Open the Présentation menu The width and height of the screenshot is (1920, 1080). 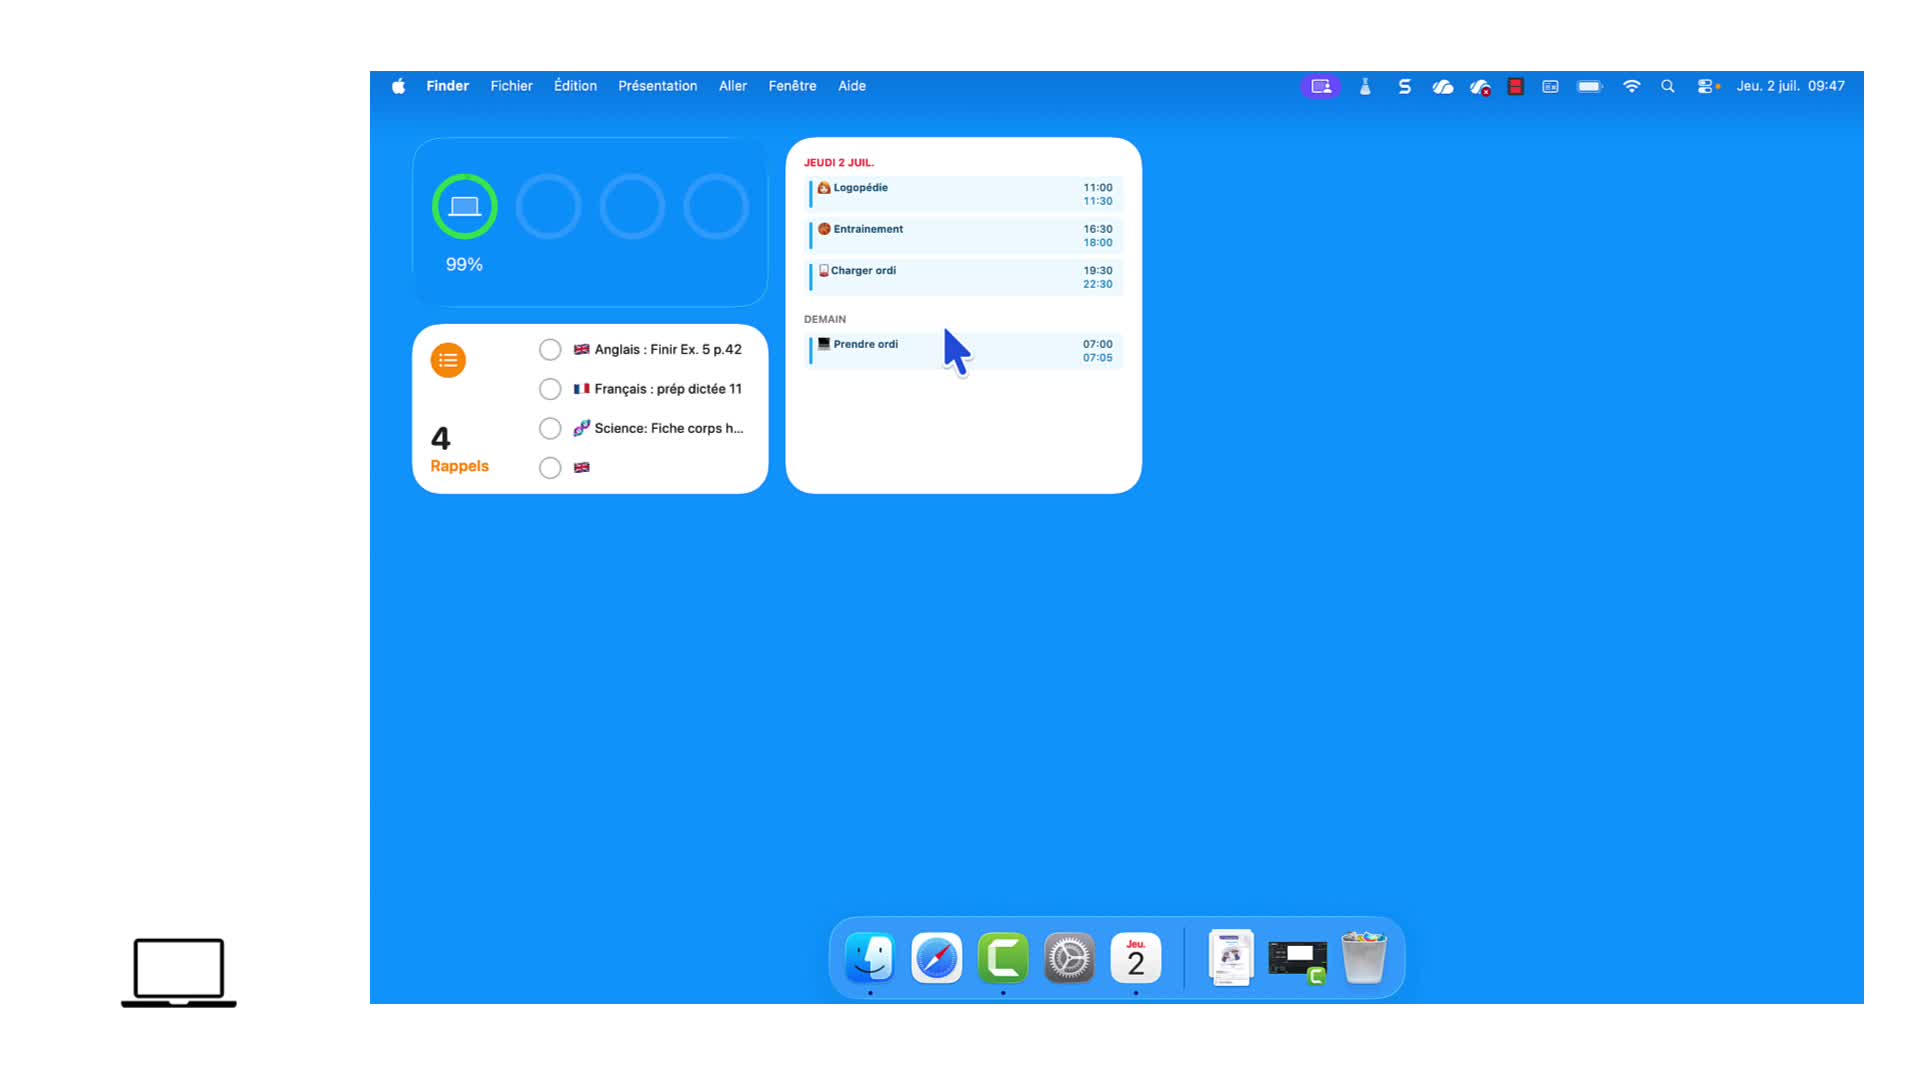point(657,86)
